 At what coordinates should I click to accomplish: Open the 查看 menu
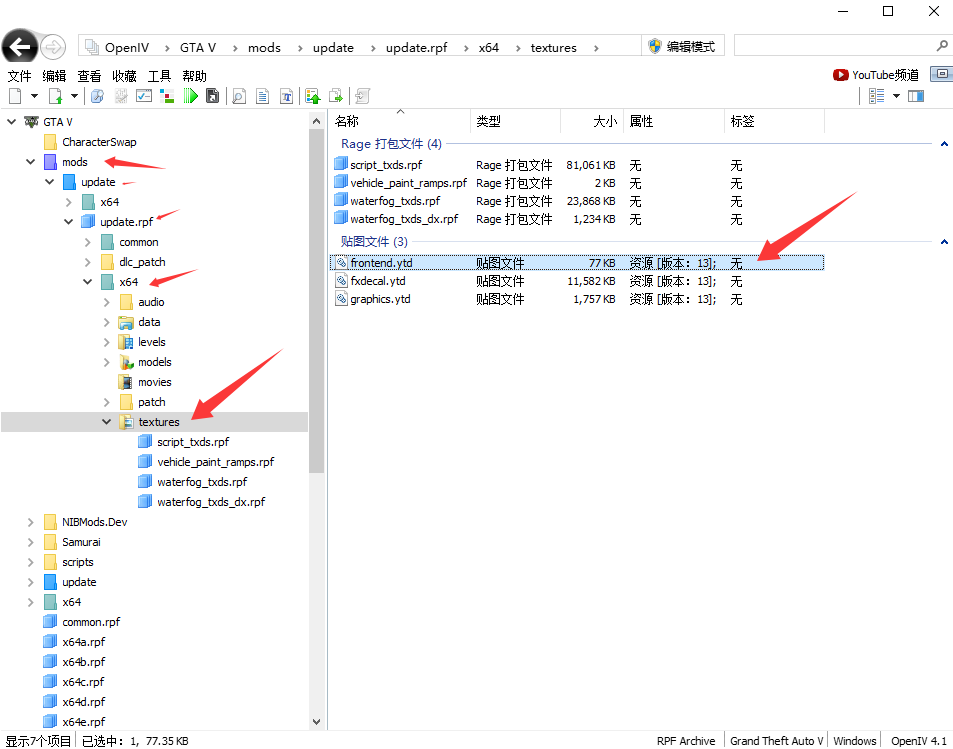tap(89, 76)
